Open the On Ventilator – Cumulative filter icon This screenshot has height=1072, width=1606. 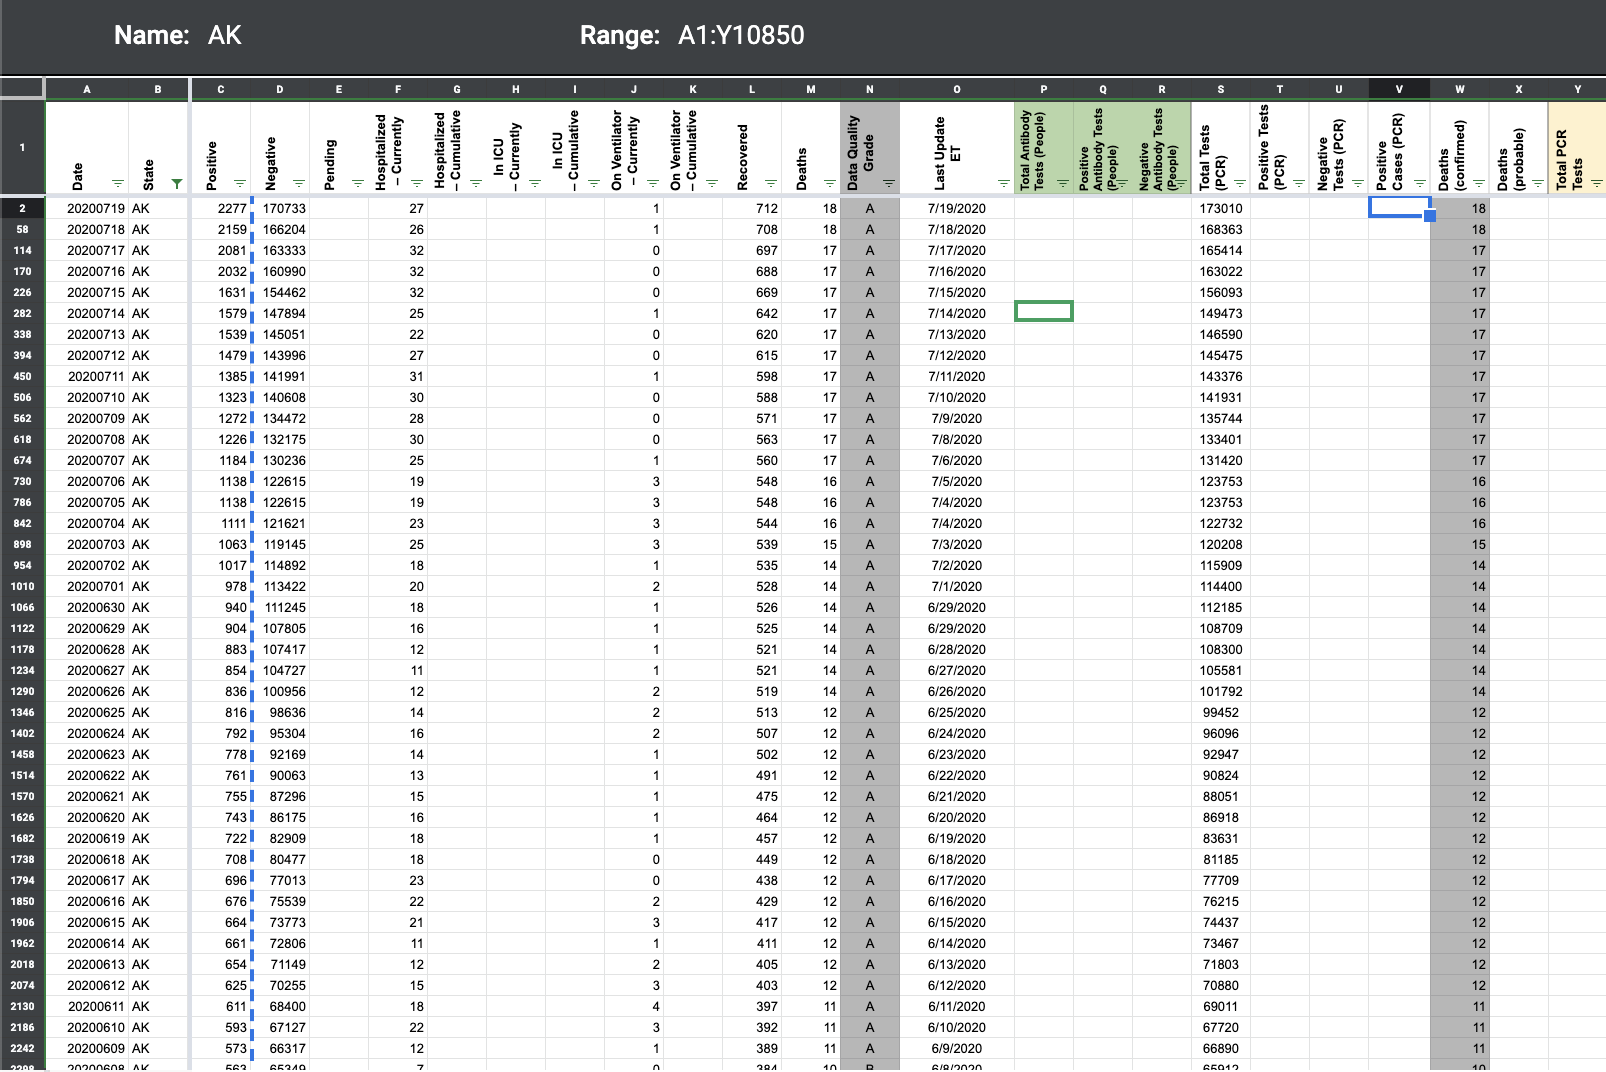coord(712,183)
